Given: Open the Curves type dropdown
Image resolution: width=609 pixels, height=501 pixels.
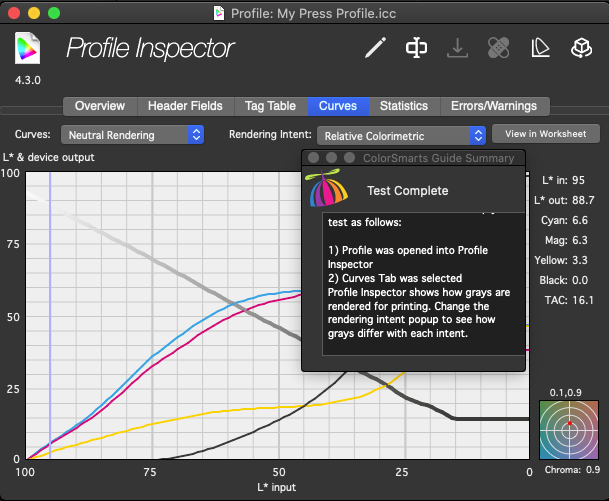Looking at the screenshot, I should [133, 134].
